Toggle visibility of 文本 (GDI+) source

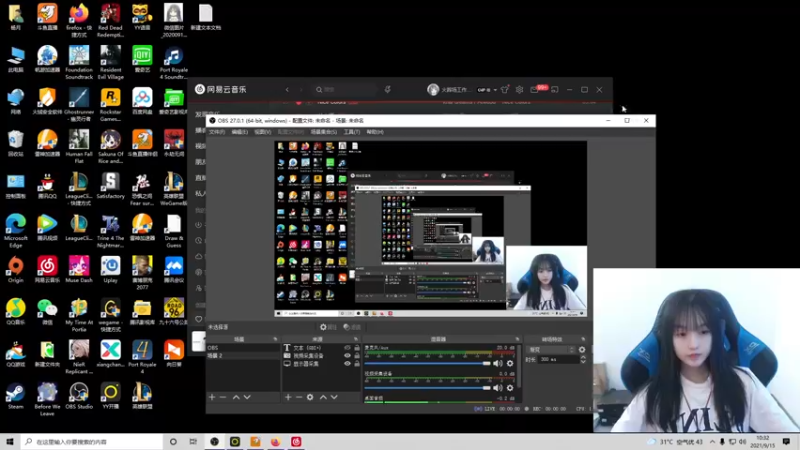click(347, 347)
